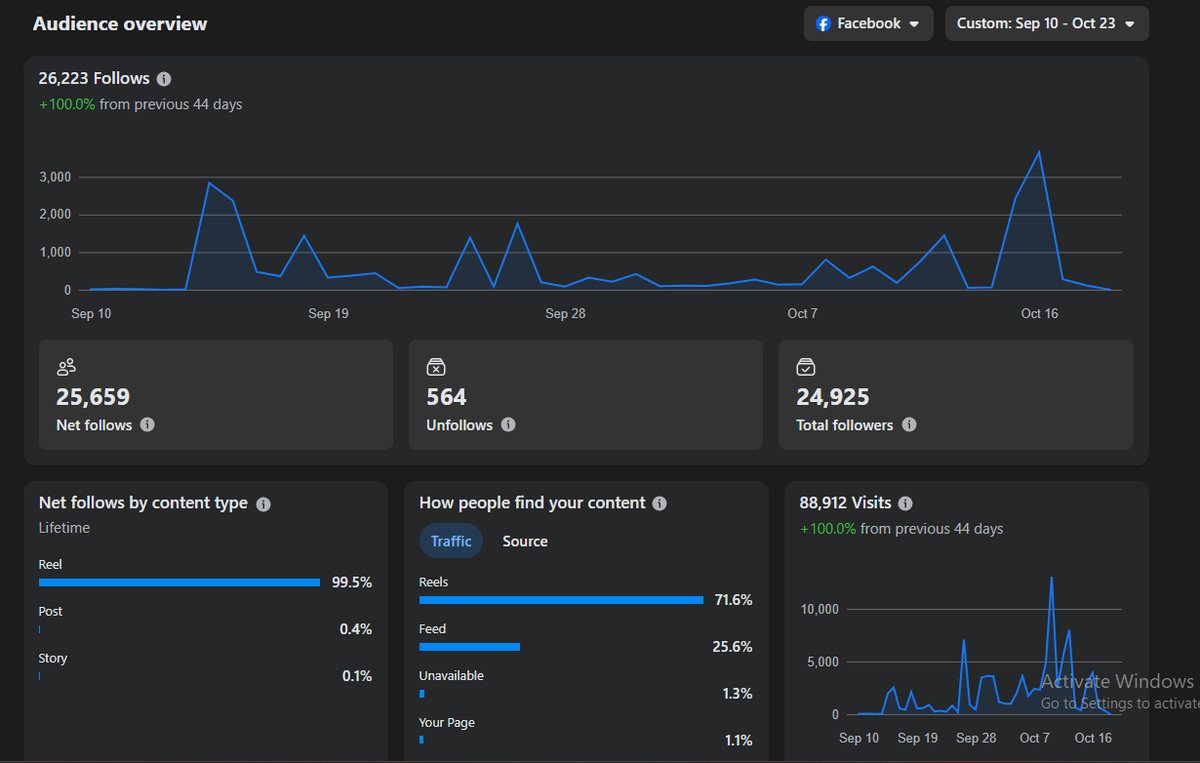1200x763 pixels.
Task: Click the 88,912 Visits heading
Action: point(845,503)
